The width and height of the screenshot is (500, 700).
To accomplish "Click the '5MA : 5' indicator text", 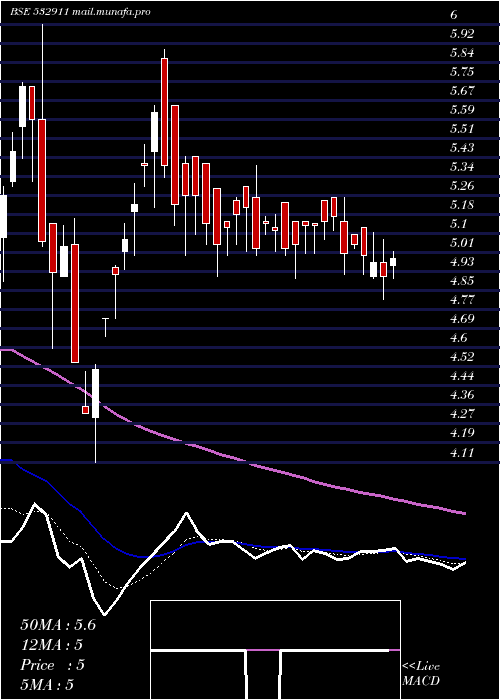I will [x=47, y=685].
